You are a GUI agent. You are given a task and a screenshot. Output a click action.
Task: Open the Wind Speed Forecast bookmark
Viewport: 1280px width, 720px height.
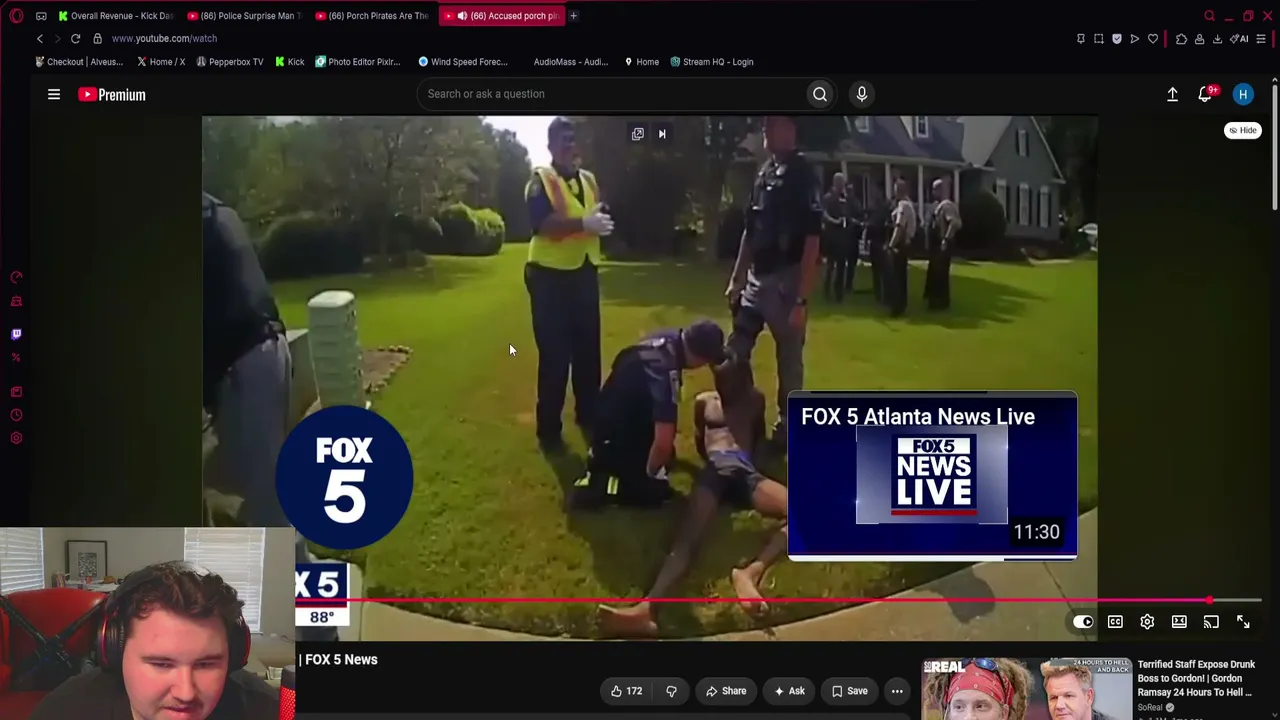463,62
